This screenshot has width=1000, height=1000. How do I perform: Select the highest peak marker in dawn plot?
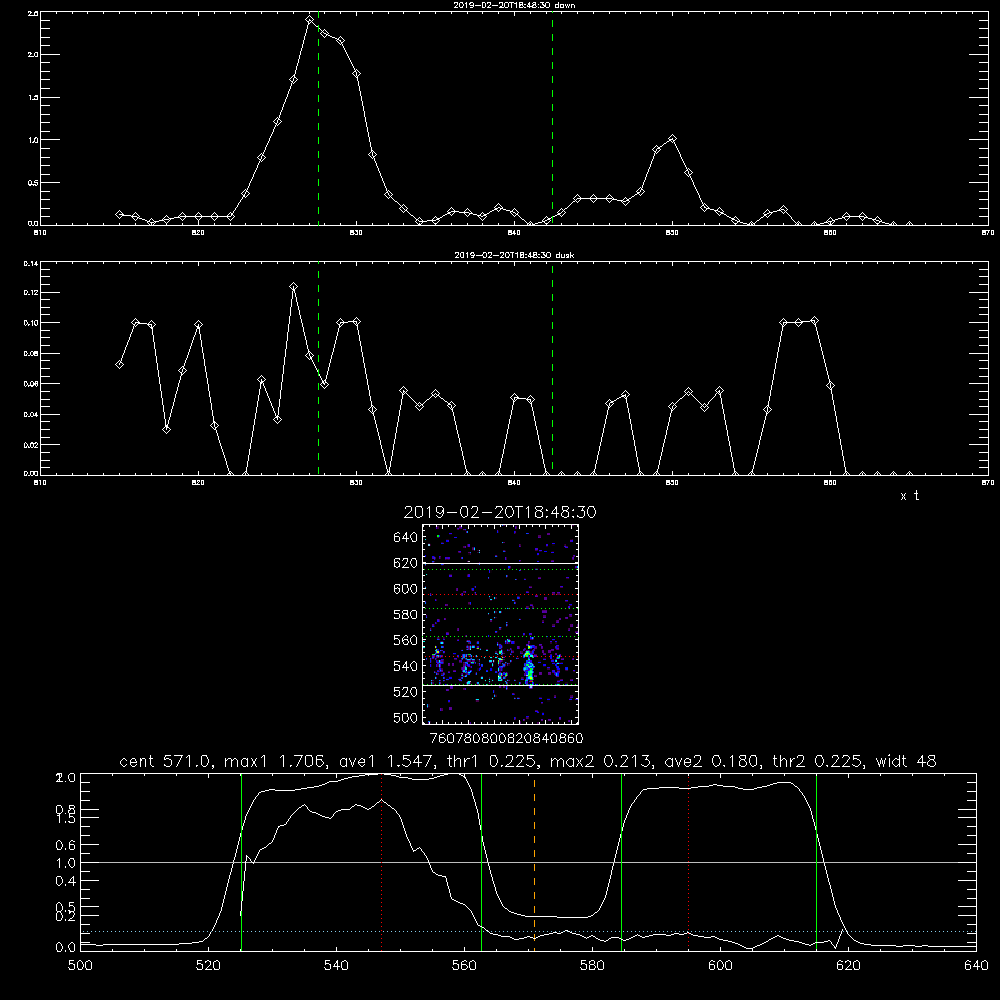(309, 20)
